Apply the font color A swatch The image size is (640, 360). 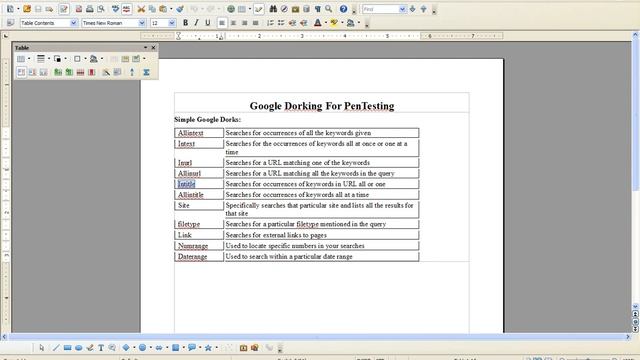(318, 23)
